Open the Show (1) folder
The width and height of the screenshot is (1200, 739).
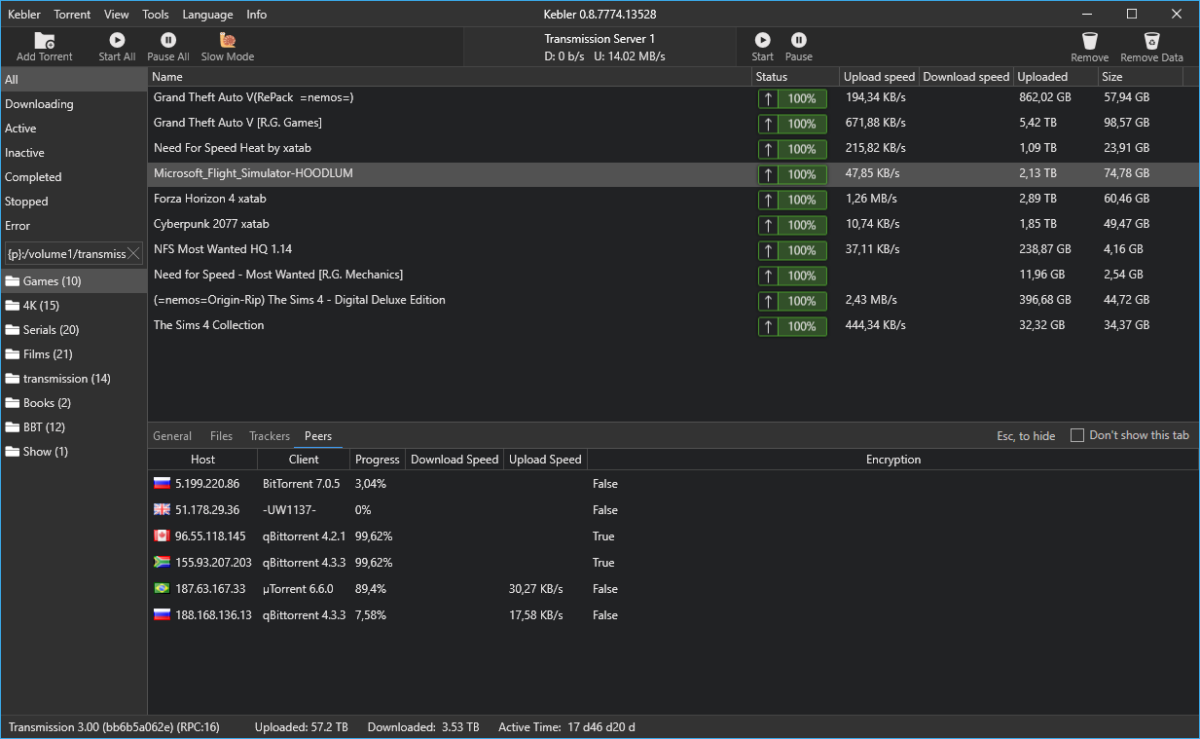74,451
